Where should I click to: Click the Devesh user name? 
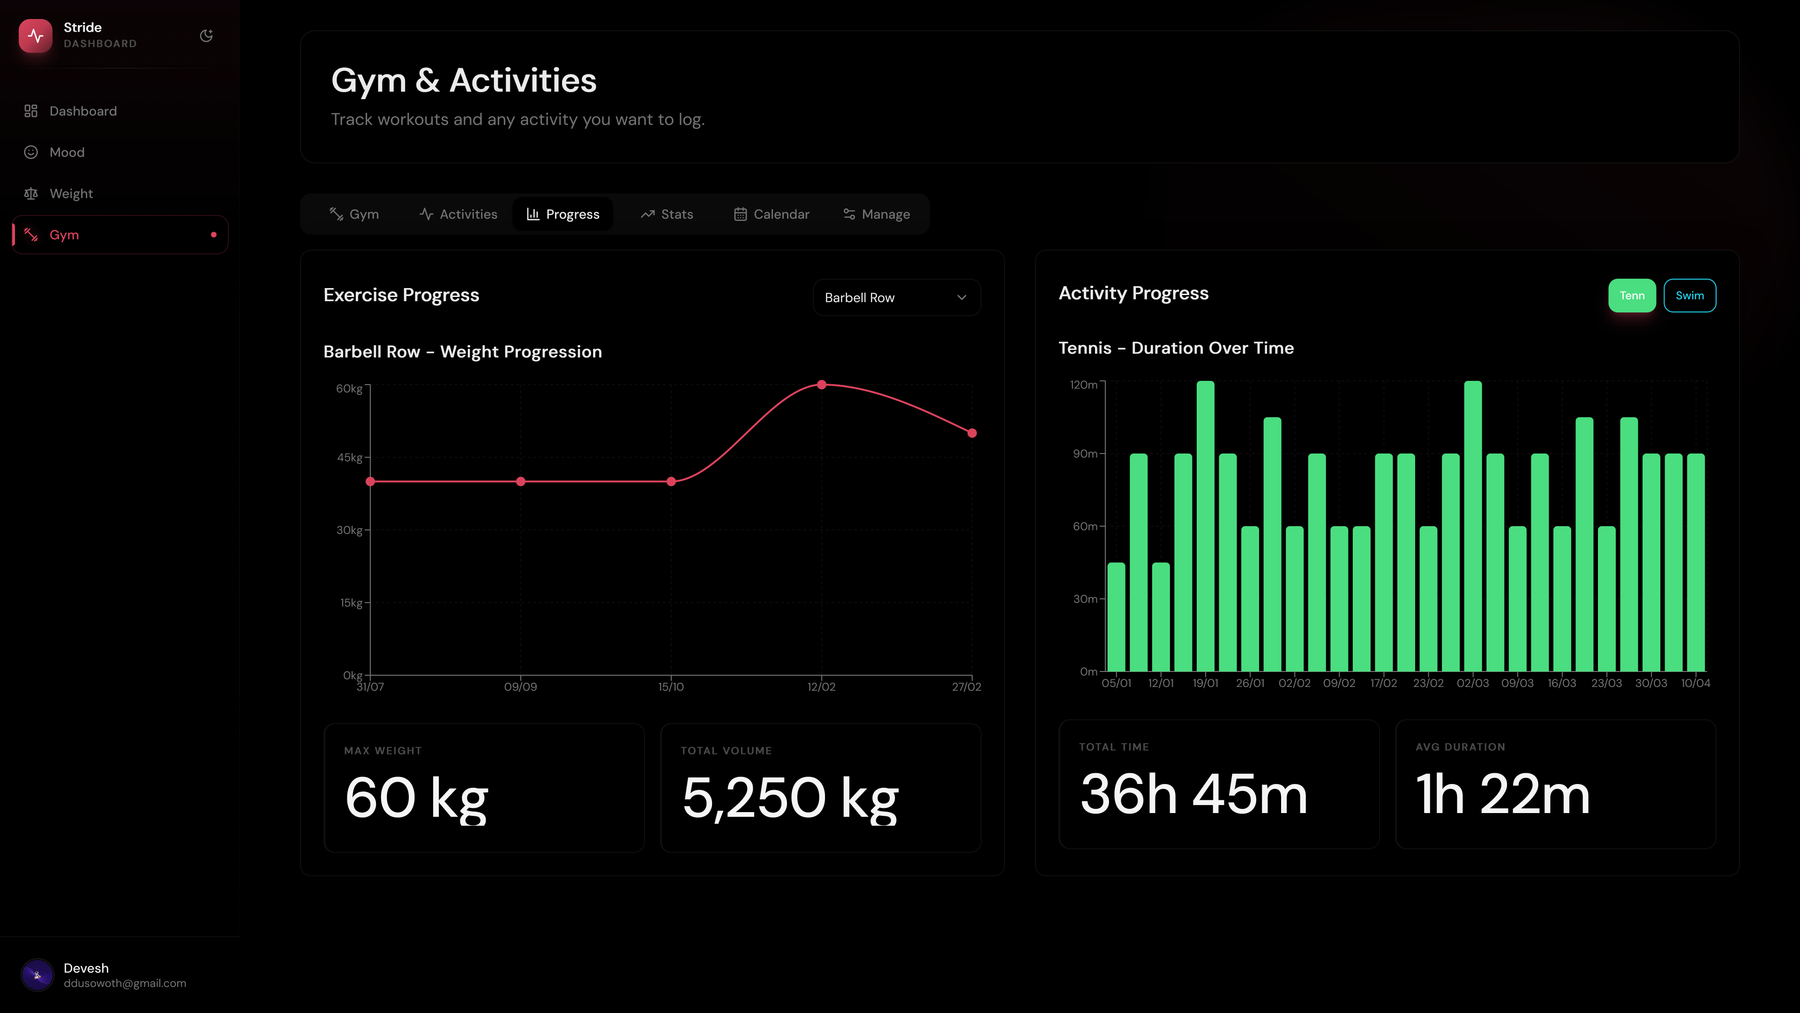[x=86, y=968]
